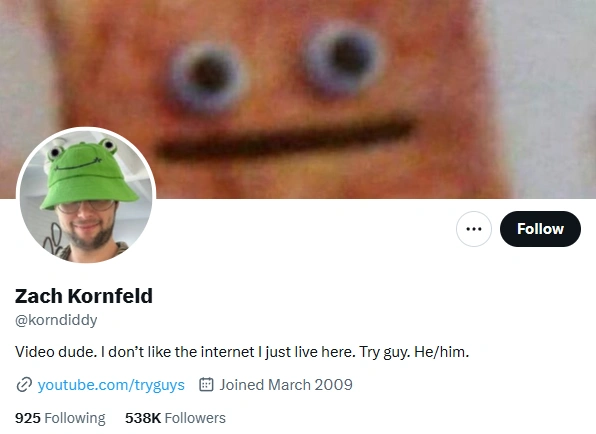The width and height of the screenshot is (596, 434).
Task: Click the Follow button
Action: click(540, 229)
